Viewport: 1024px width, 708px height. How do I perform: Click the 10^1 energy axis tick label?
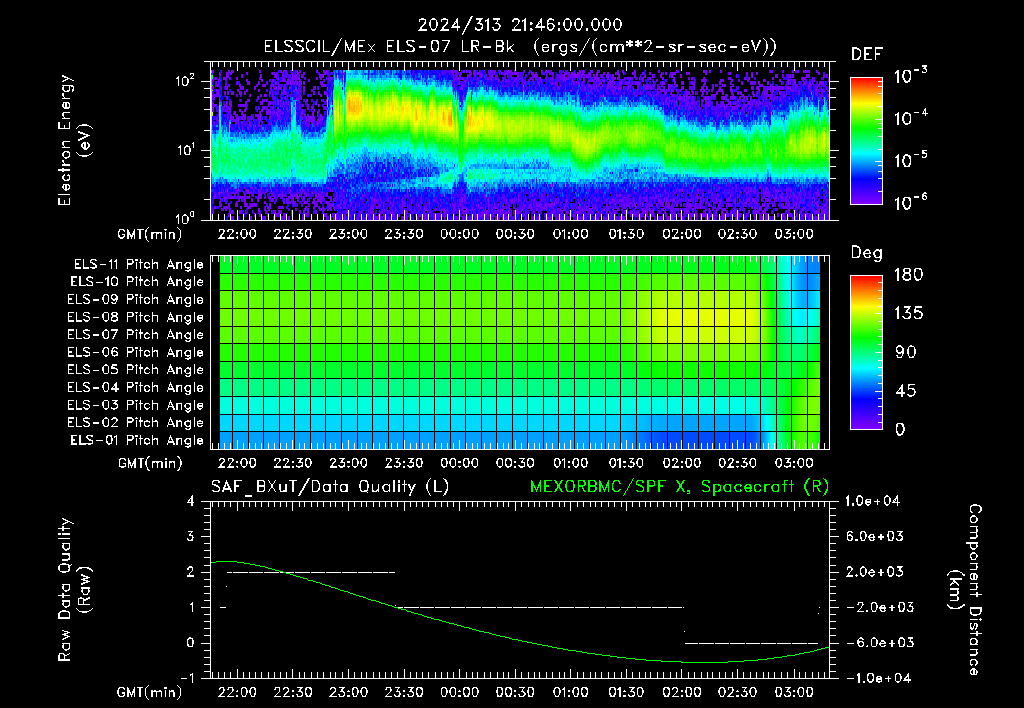185,150
